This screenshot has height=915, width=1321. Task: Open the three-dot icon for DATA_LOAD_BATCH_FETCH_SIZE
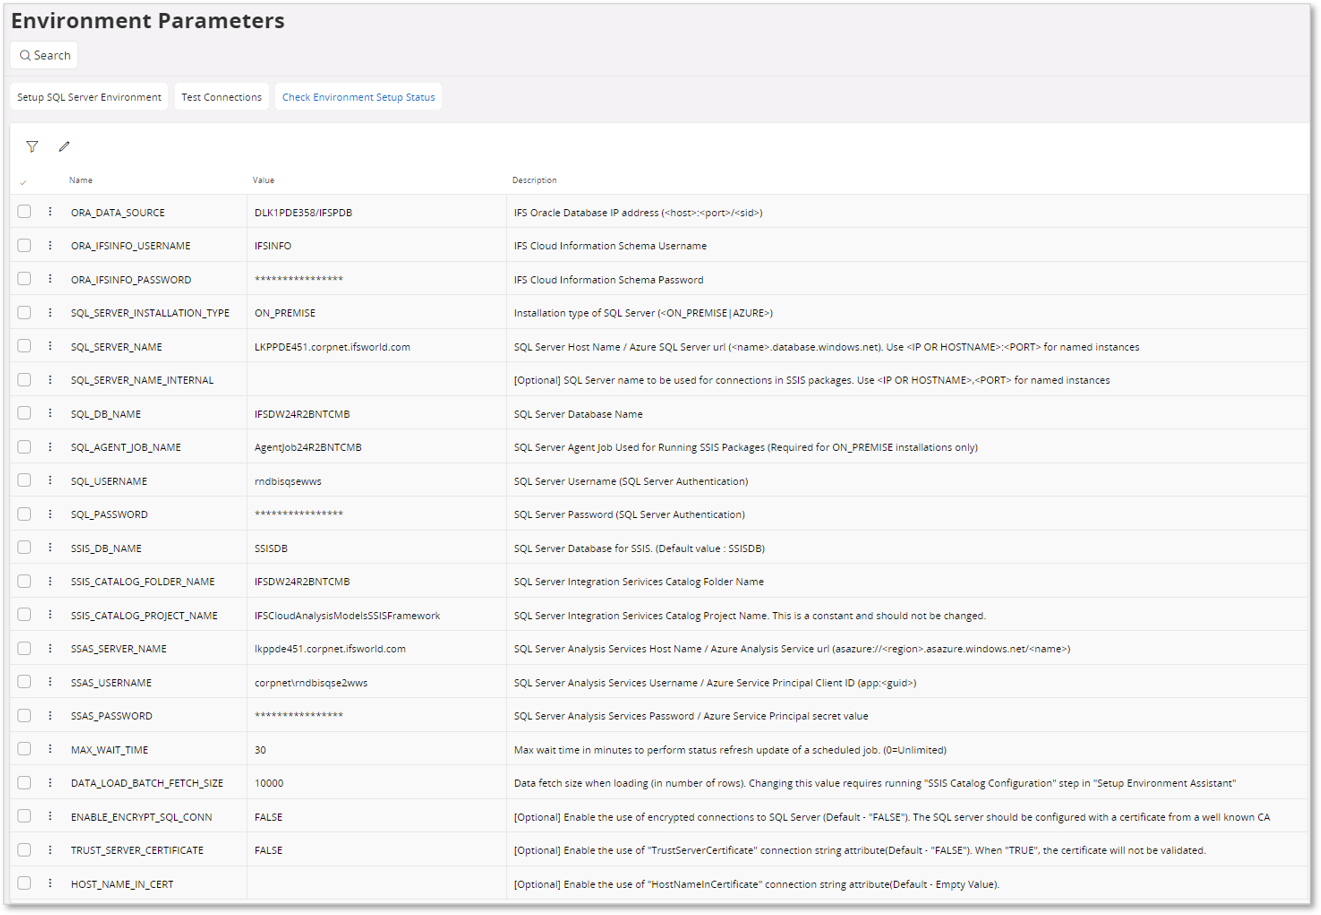coord(50,783)
